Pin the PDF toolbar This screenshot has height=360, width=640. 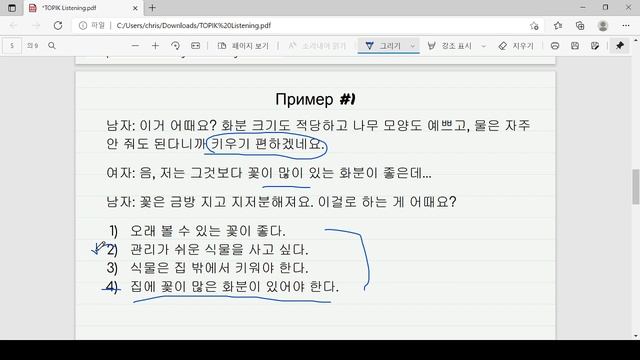(620, 46)
